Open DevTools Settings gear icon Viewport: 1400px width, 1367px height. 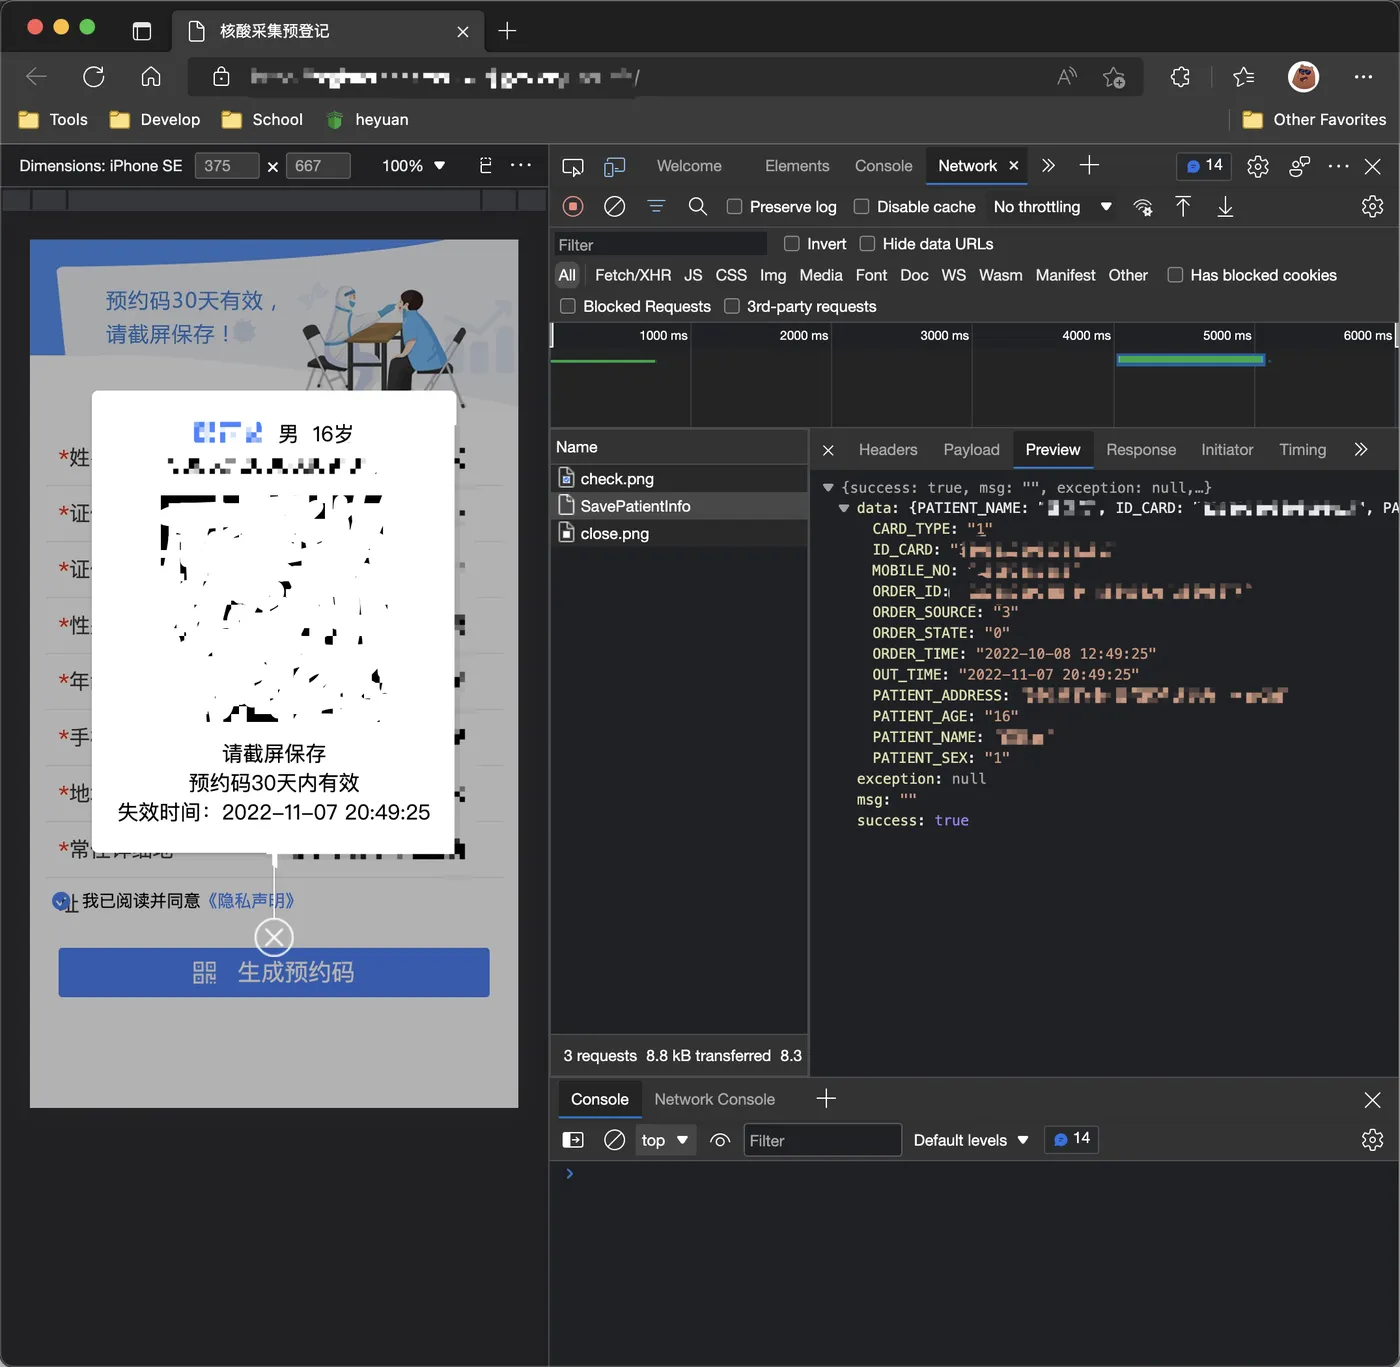click(1258, 166)
